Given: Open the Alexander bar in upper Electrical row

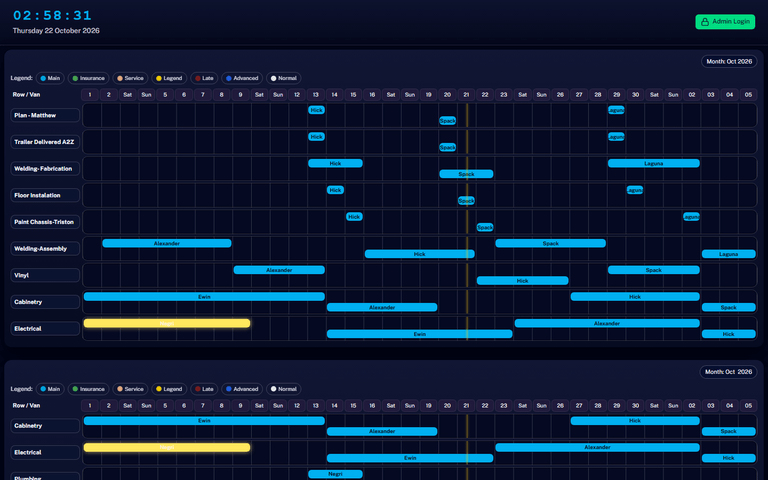Looking at the screenshot, I should click(x=607, y=323).
